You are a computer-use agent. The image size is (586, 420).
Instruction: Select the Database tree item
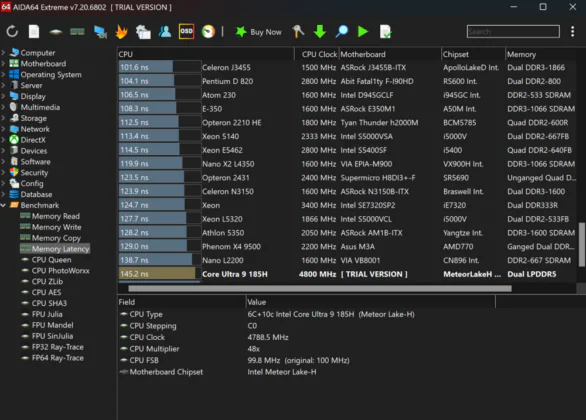(x=36, y=194)
